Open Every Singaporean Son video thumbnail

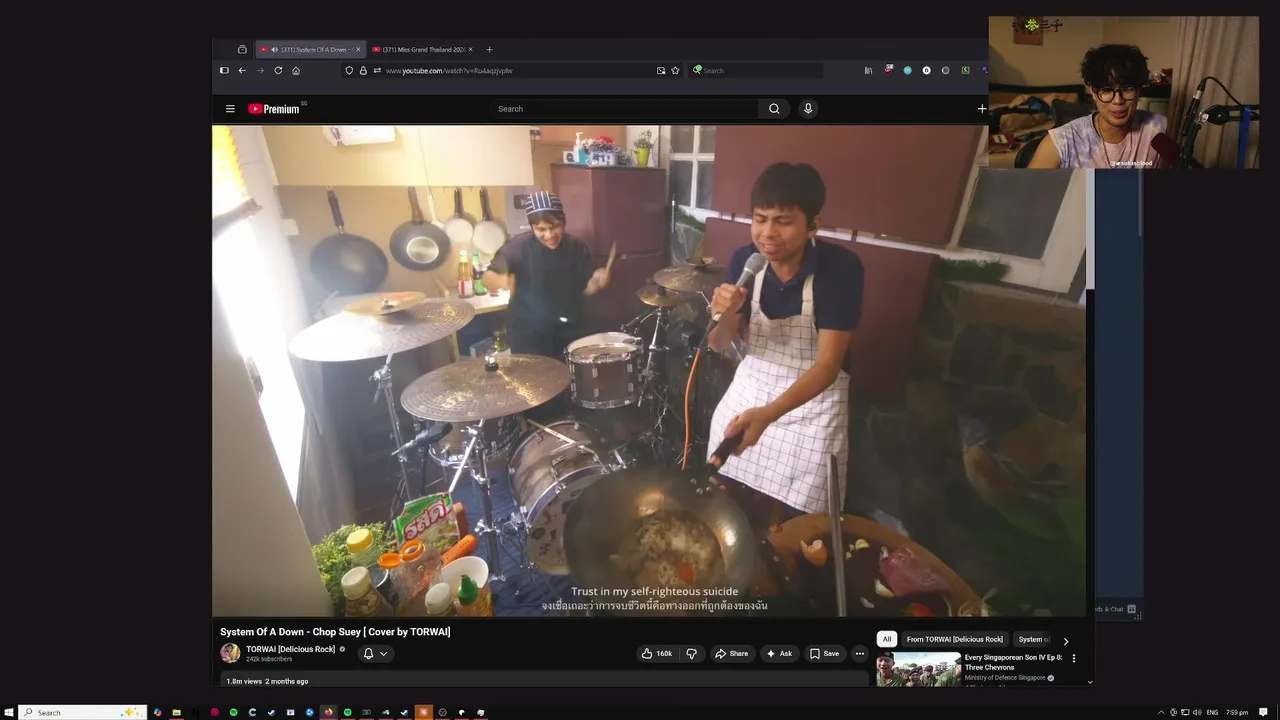tap(918, 669)
